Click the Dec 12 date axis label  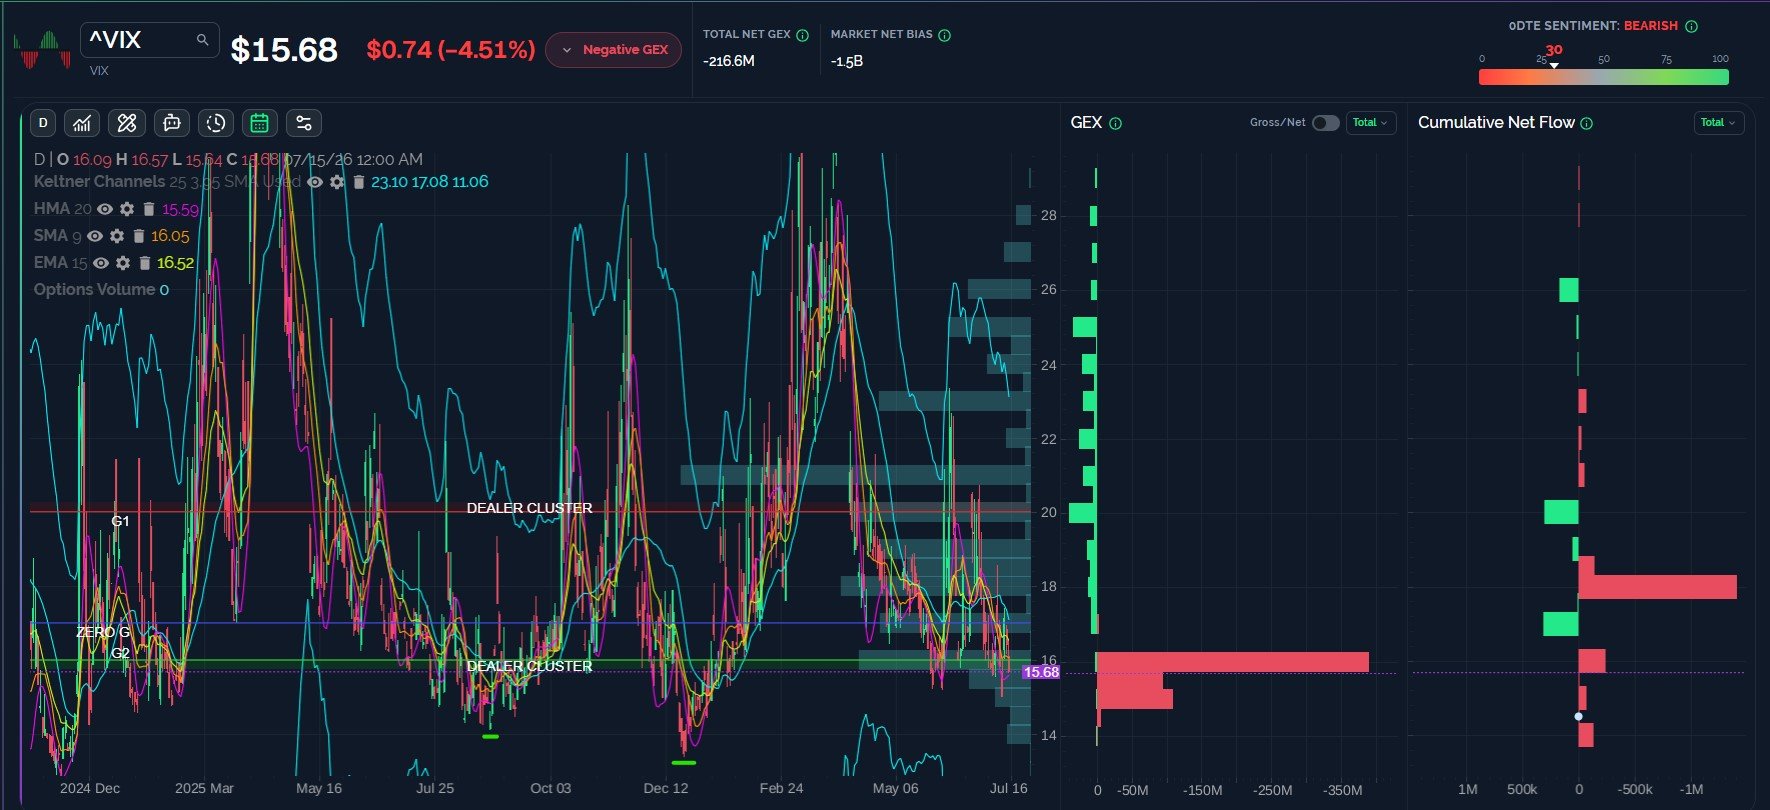coord(666,788)
